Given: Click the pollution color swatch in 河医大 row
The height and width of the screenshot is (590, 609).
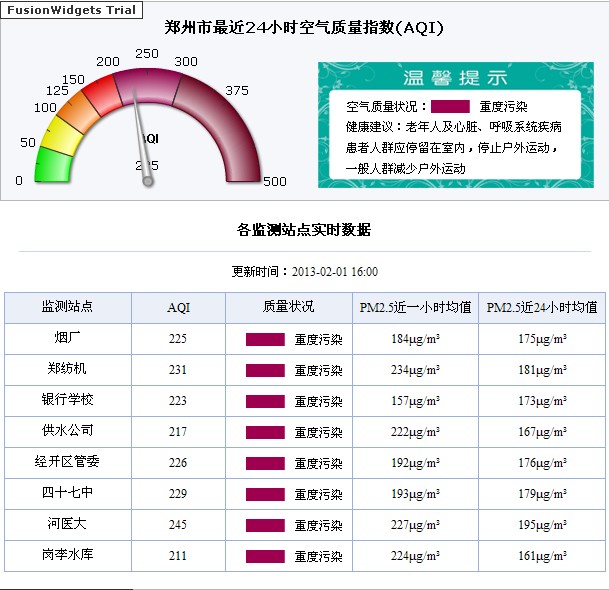Looking at the screenshot, I should click(x=265, y=526).
